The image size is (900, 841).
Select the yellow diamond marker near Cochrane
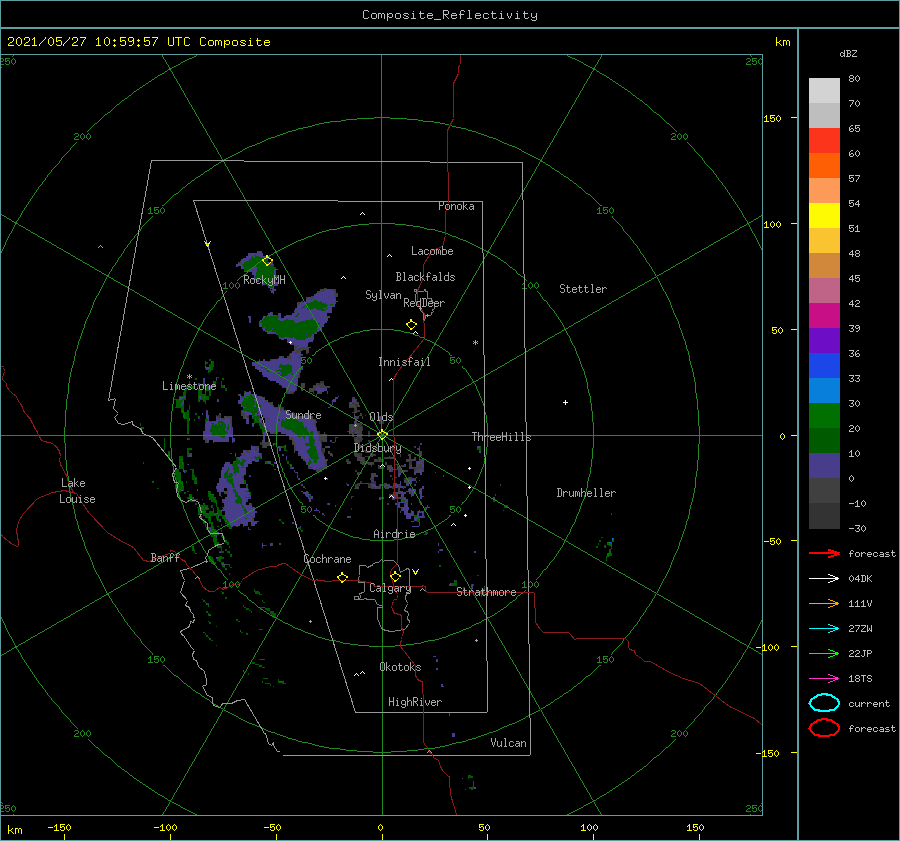coord(342,577)
